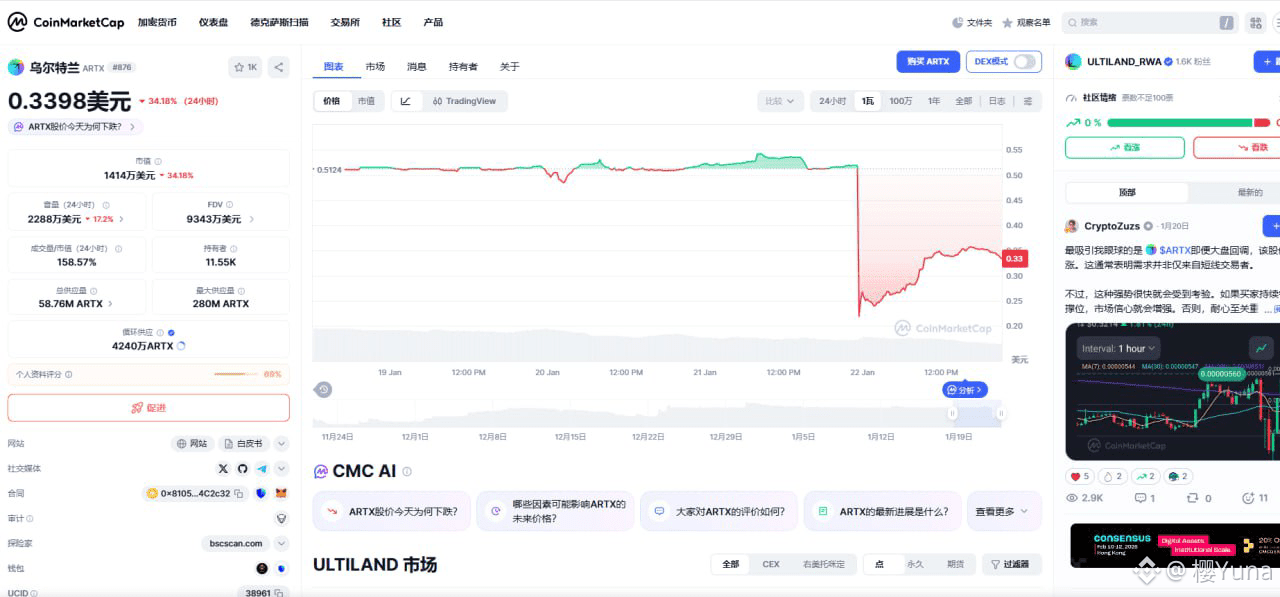
Task: Open ARTX Telegram social link
Action: coord(262,468)
